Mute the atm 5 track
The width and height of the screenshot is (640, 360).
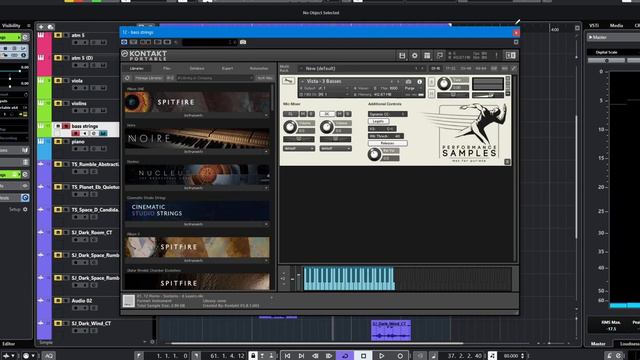pyautogui.click(x=58, y=36)
